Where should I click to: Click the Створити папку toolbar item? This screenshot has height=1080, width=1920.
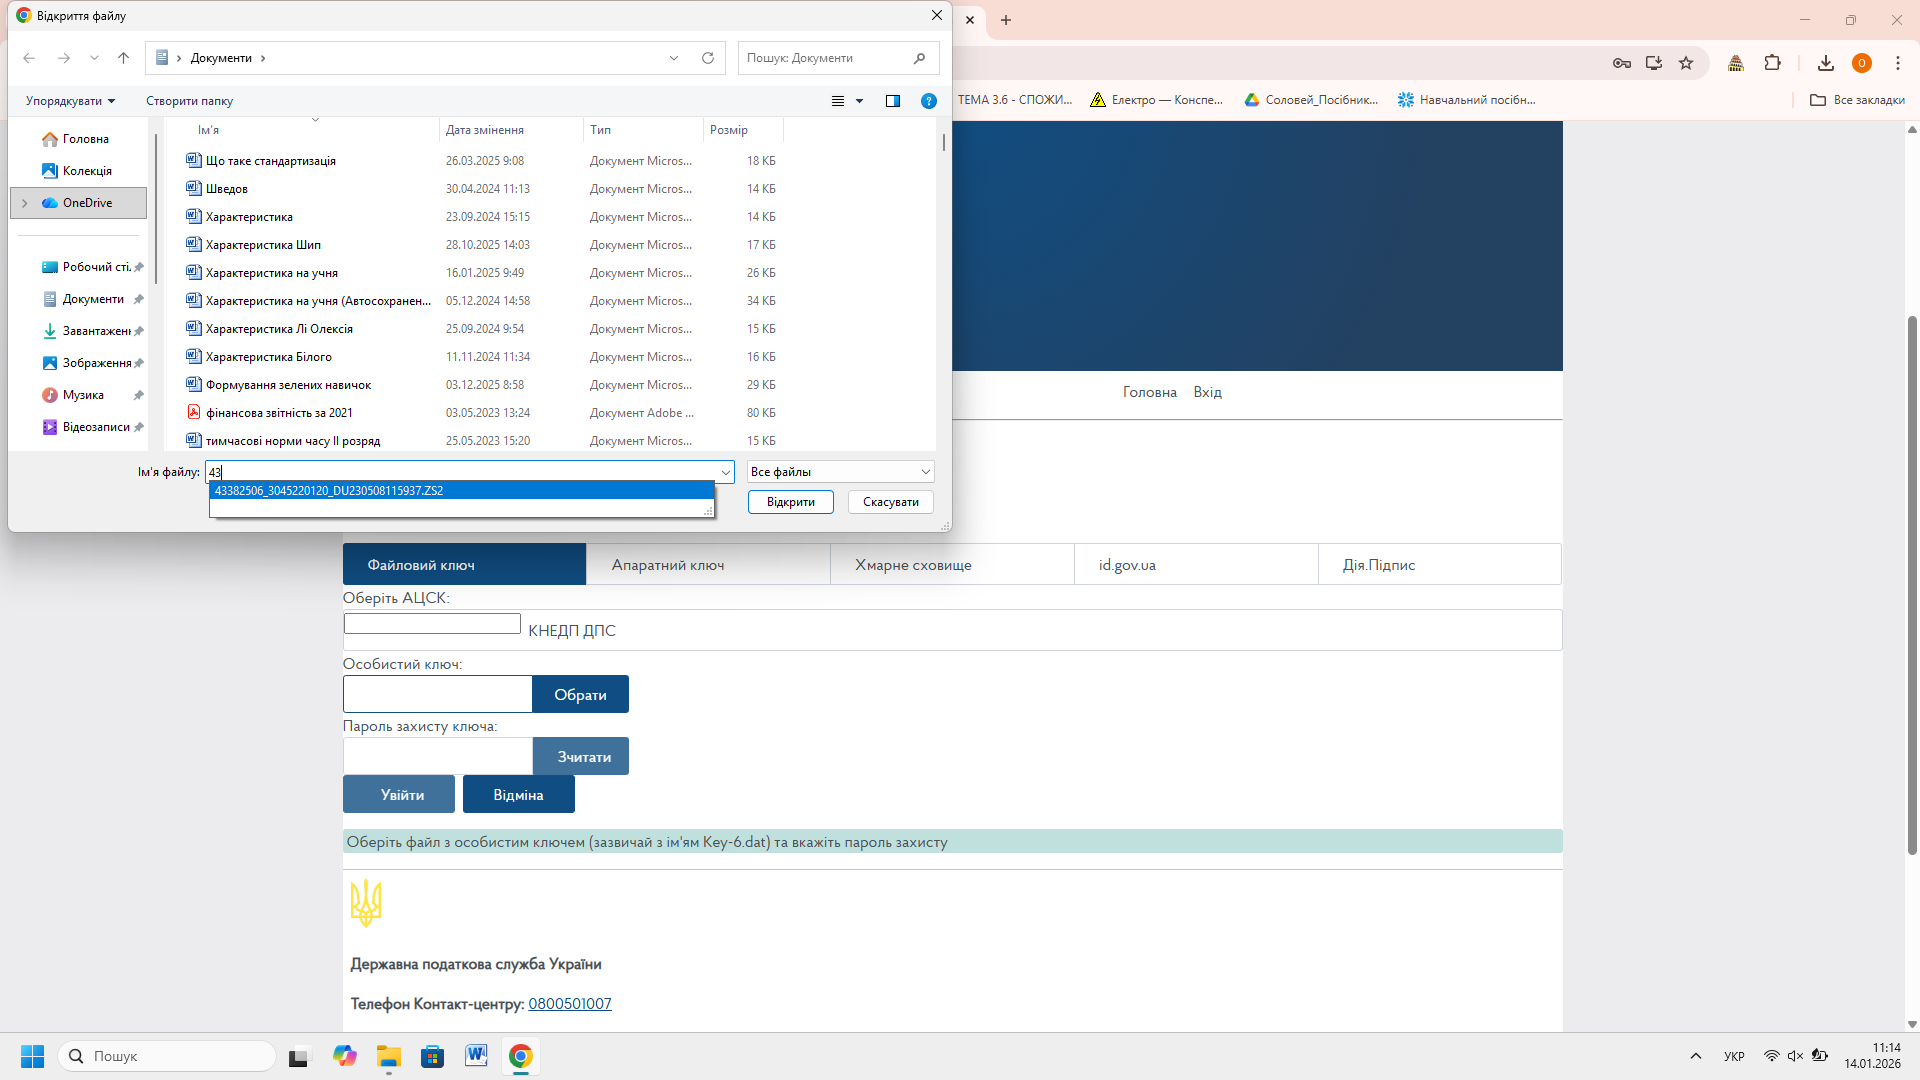pyautogui.click(x=189, y=101)
